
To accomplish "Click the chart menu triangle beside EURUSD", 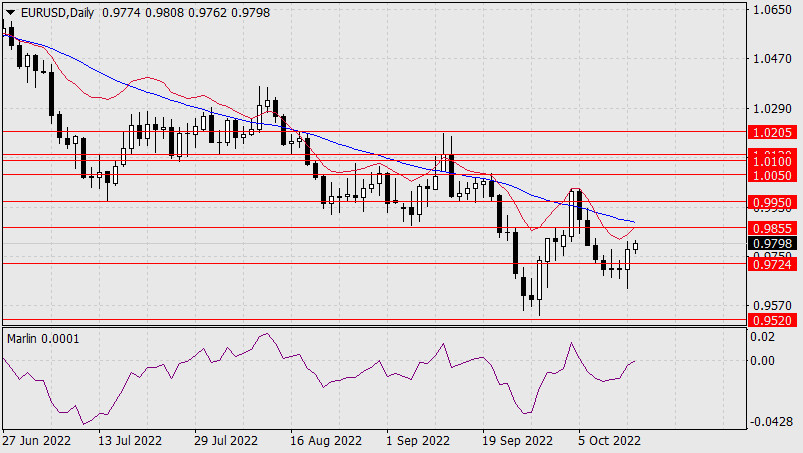I will (x=10, y=13).
